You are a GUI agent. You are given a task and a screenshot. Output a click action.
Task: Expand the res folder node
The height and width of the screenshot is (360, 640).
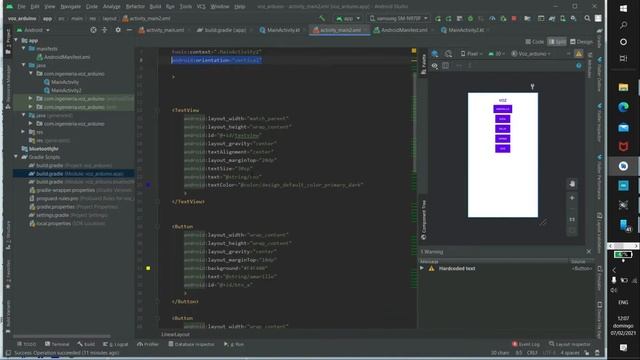(24, 132)
